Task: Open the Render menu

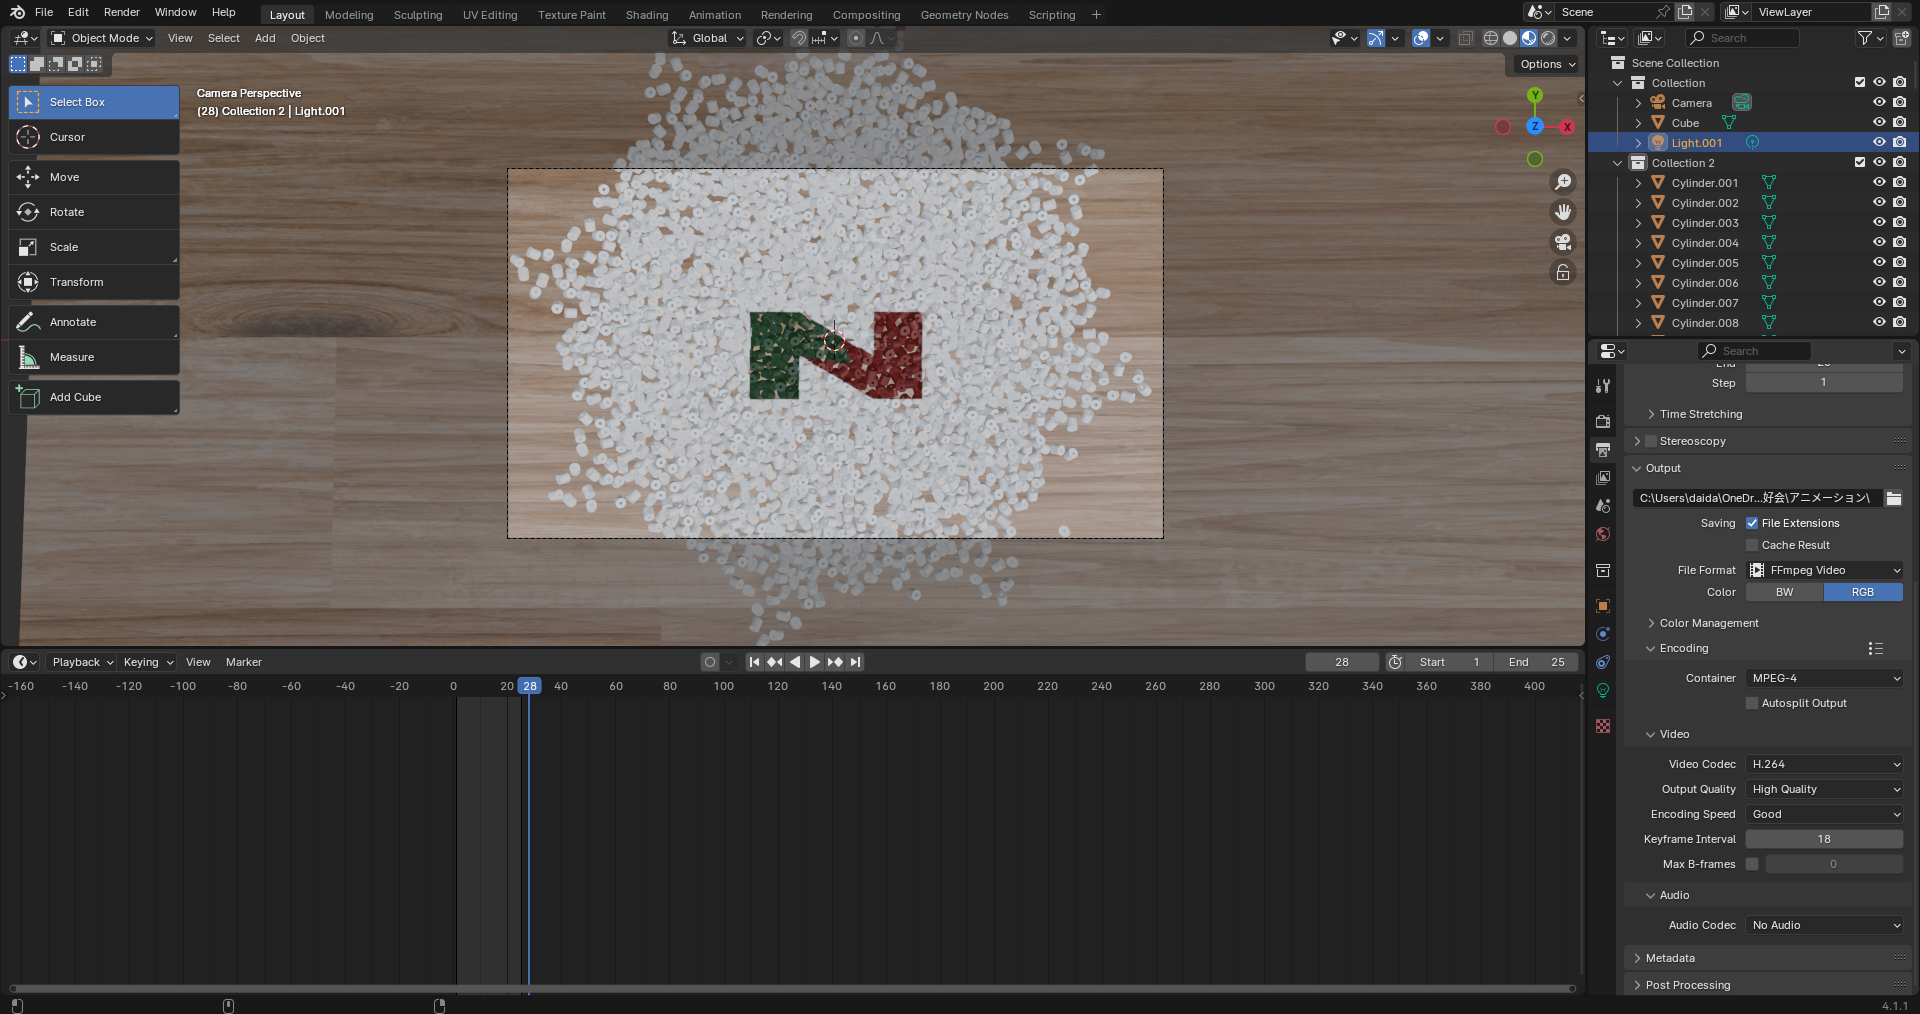Action: tap(122, 12)
